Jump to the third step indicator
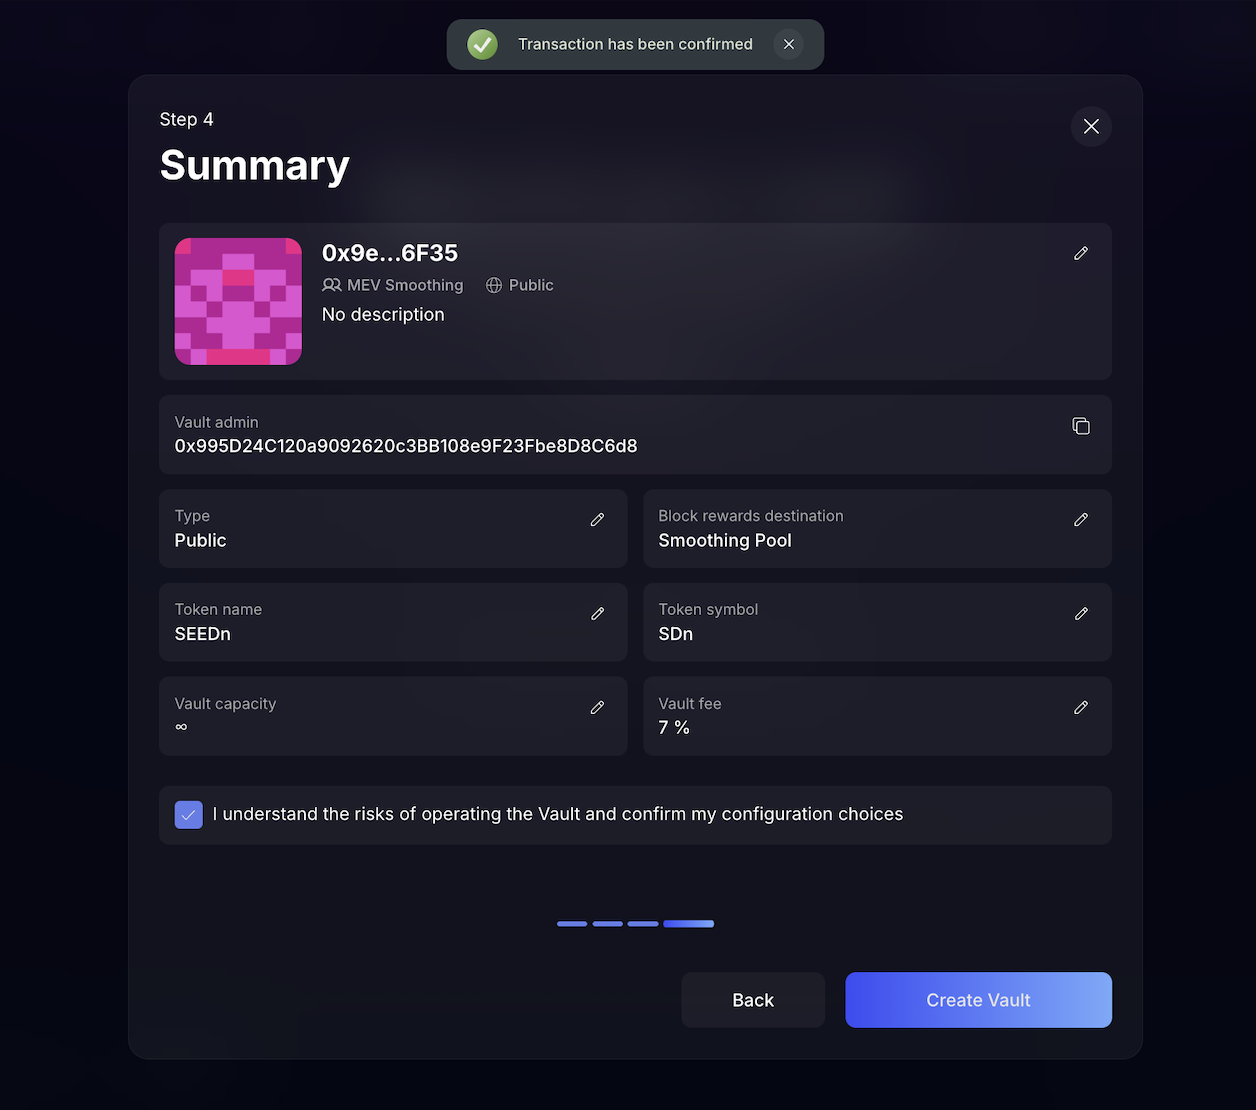 pos(643,924)
